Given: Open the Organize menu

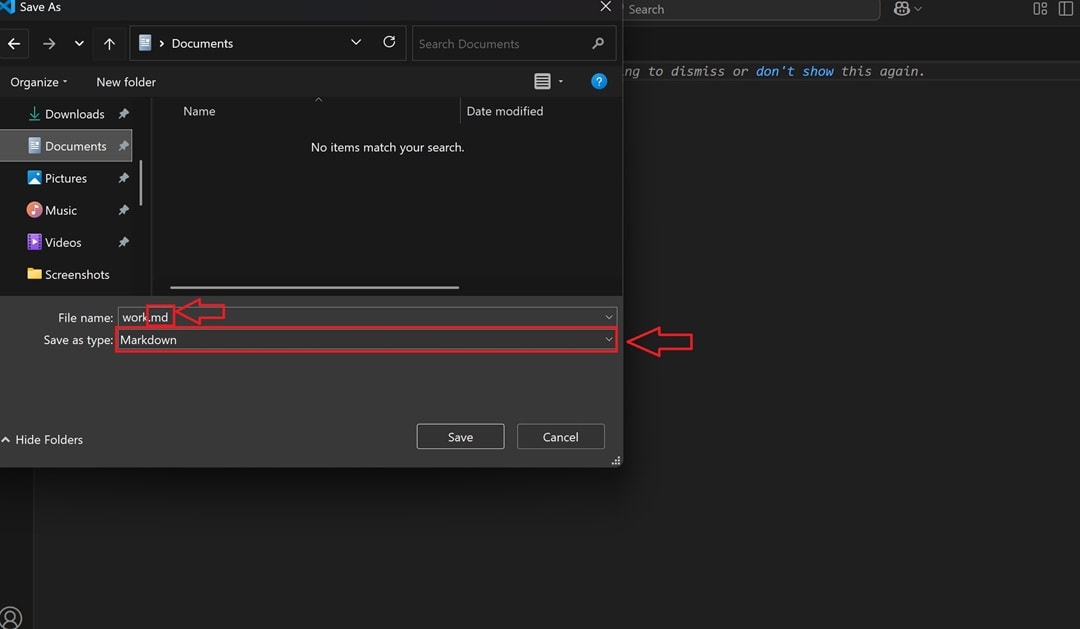Looking at the screenshot, I should click(39, 82).
